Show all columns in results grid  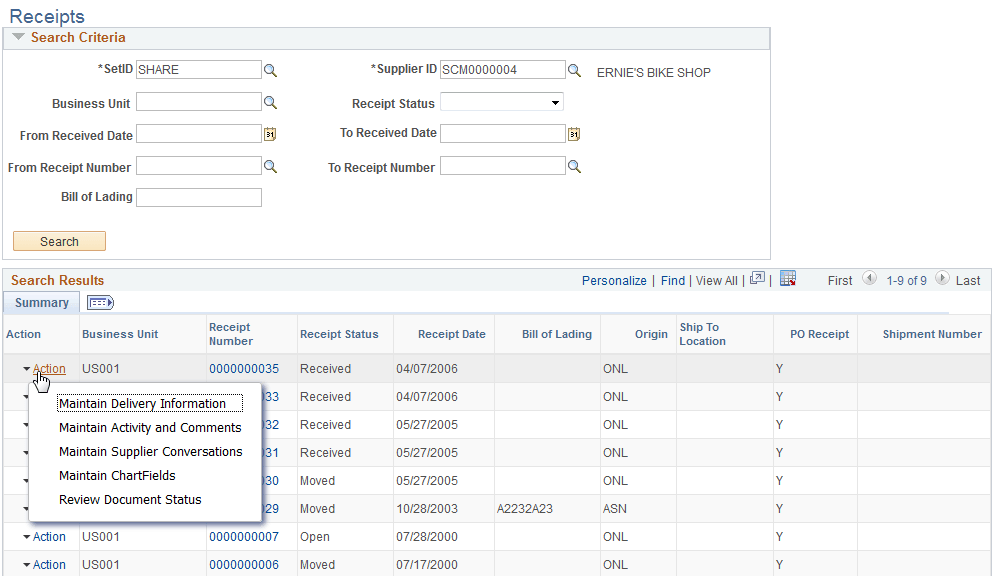(x=99, y=302)
